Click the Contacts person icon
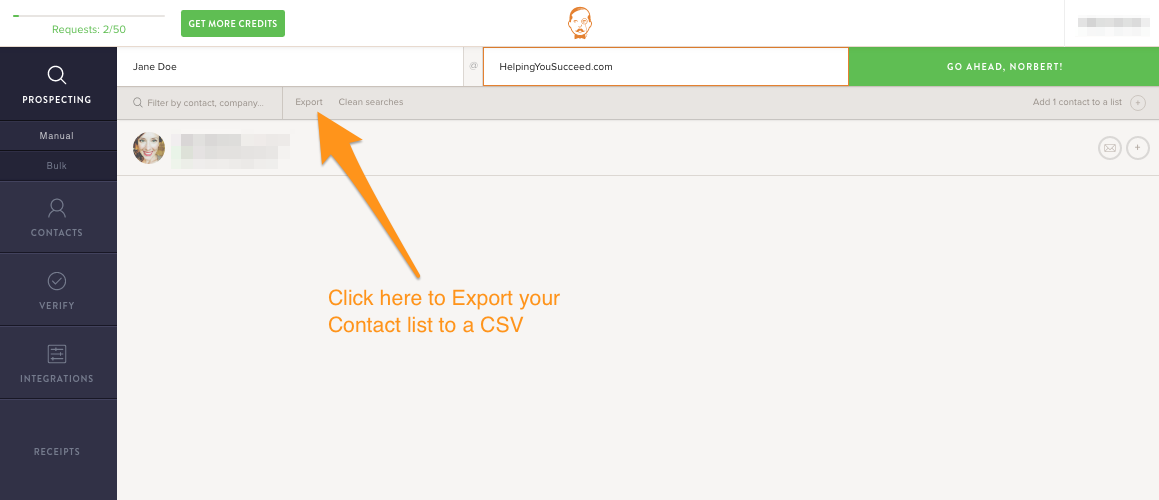The width and height of the screenshot is (1159, 500). click(x=57, y=208)
